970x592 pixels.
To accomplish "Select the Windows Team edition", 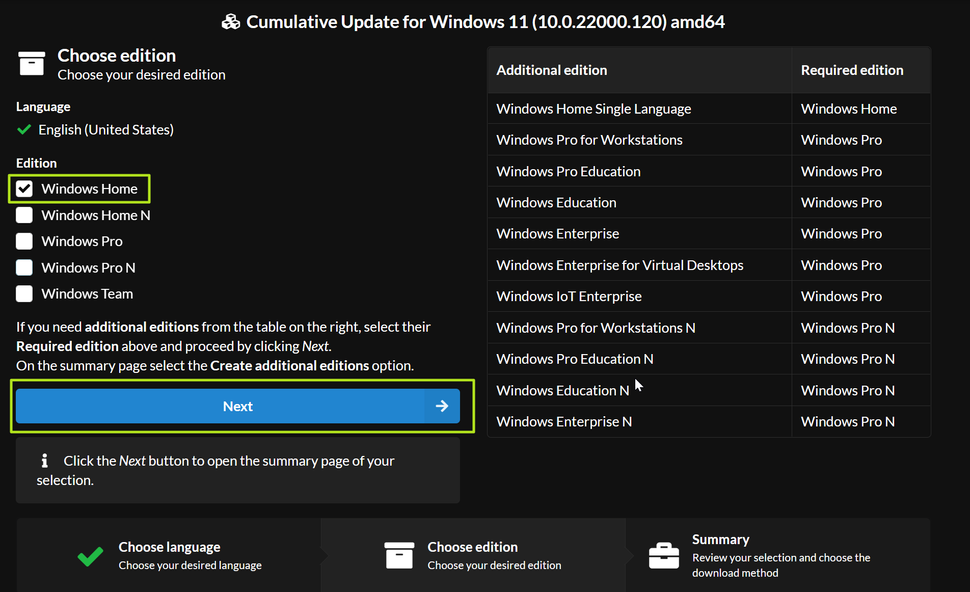I will click(x=23, y=293).
